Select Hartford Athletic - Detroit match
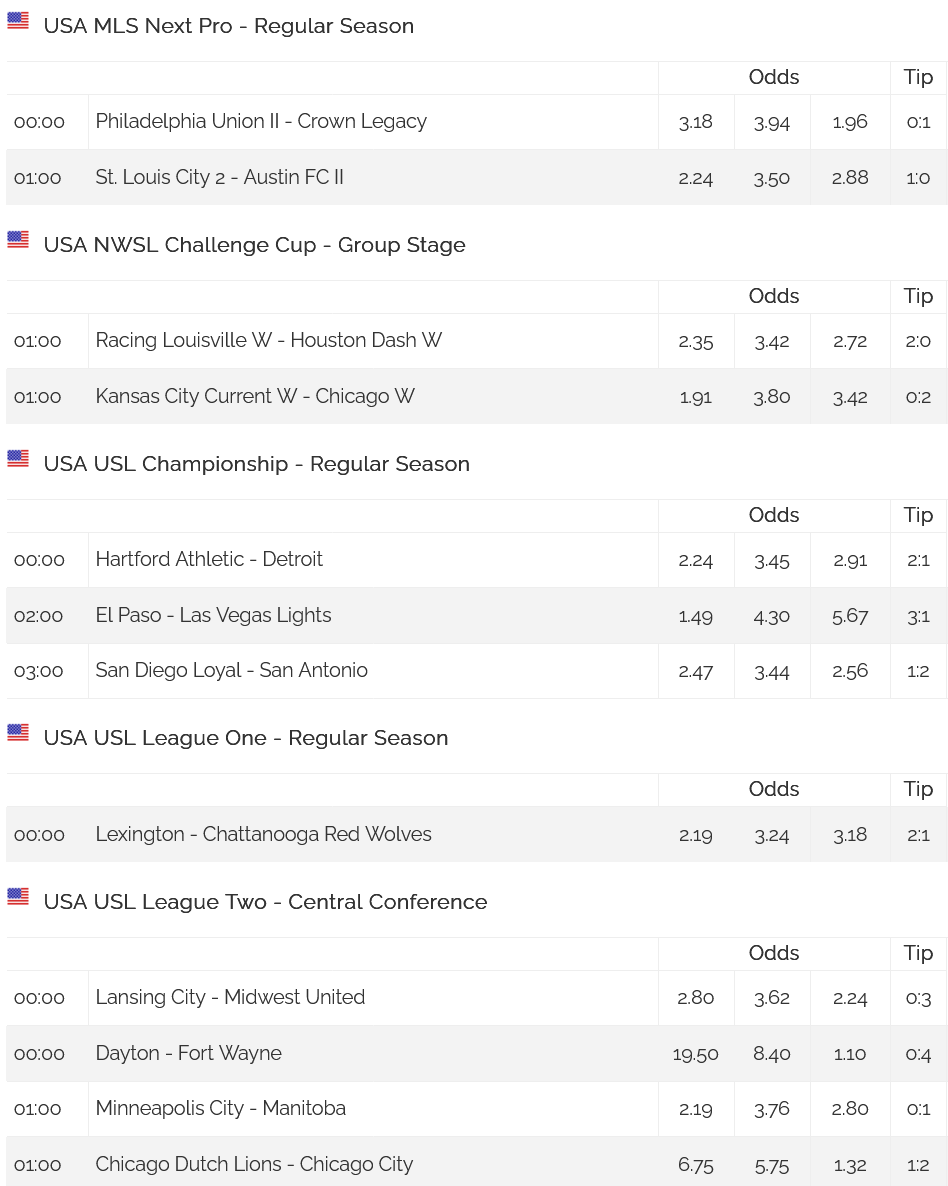Image resolution: width=948 pixels, height=1186 pixels. pyautogui.click(x=209, y=559)
